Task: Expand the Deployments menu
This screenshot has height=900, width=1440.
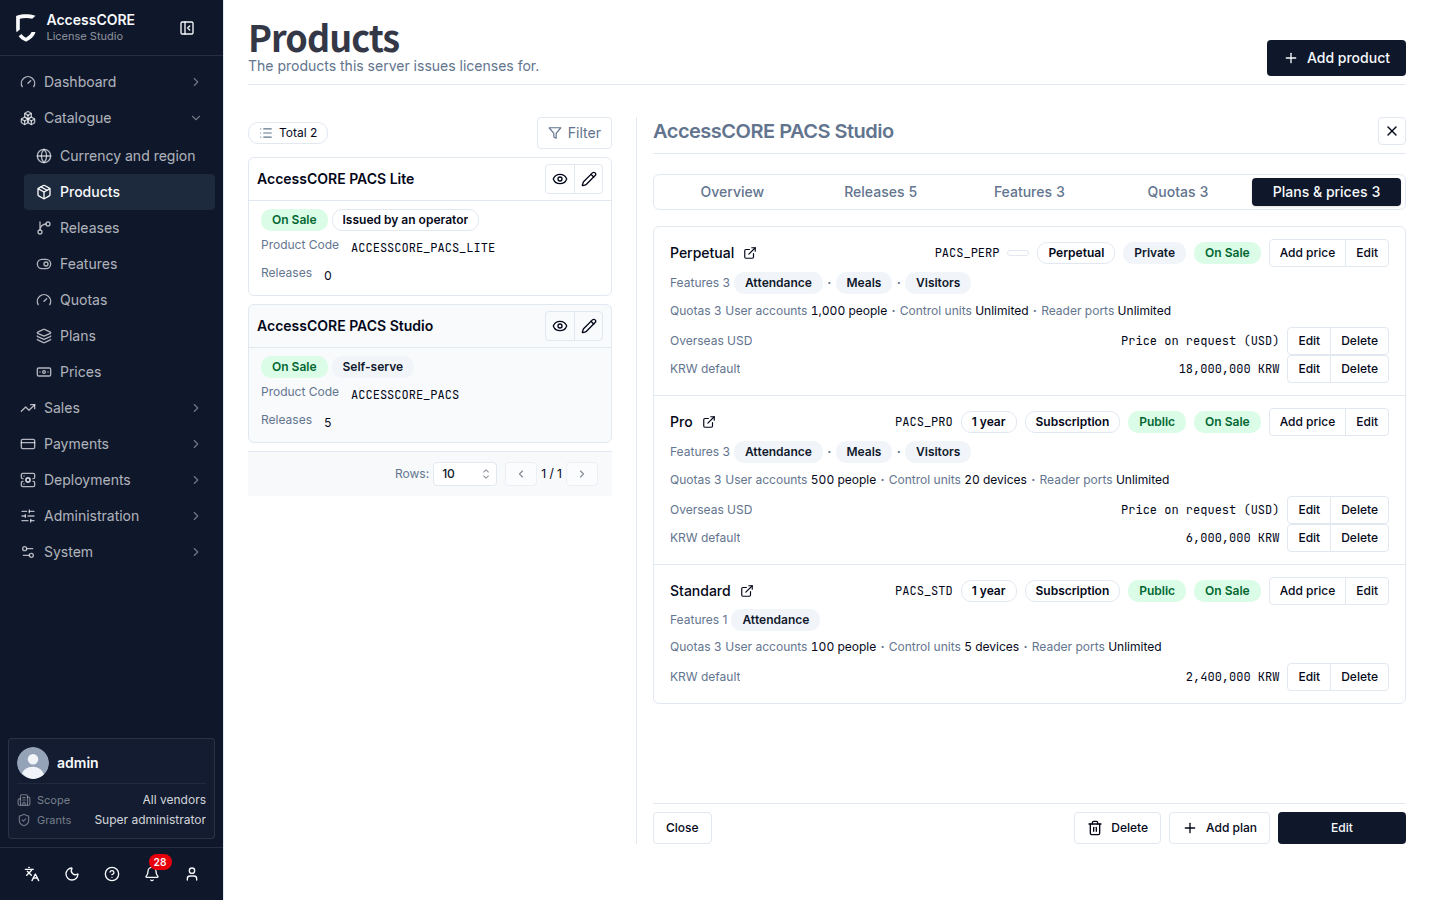Action: click(x=111, y=480)
